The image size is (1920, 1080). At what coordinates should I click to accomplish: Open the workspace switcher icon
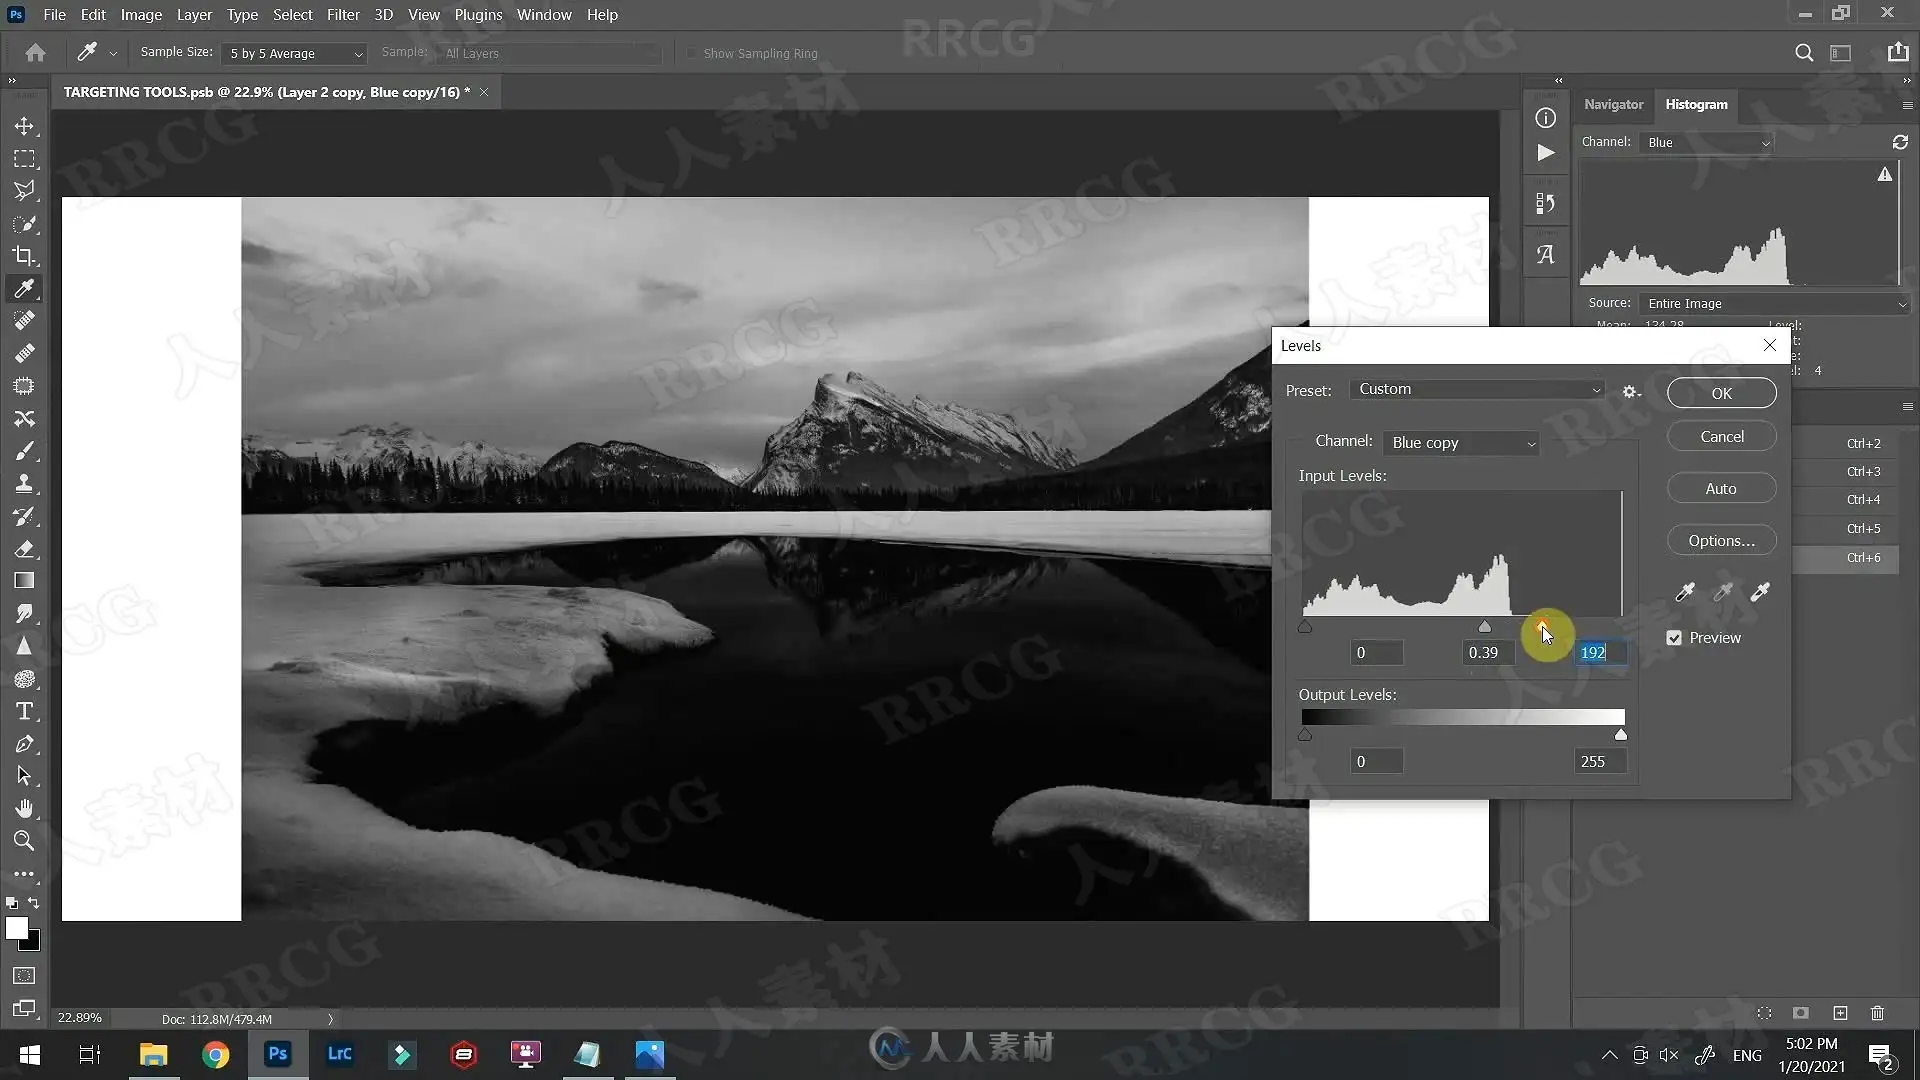(x=1841, y=53)
